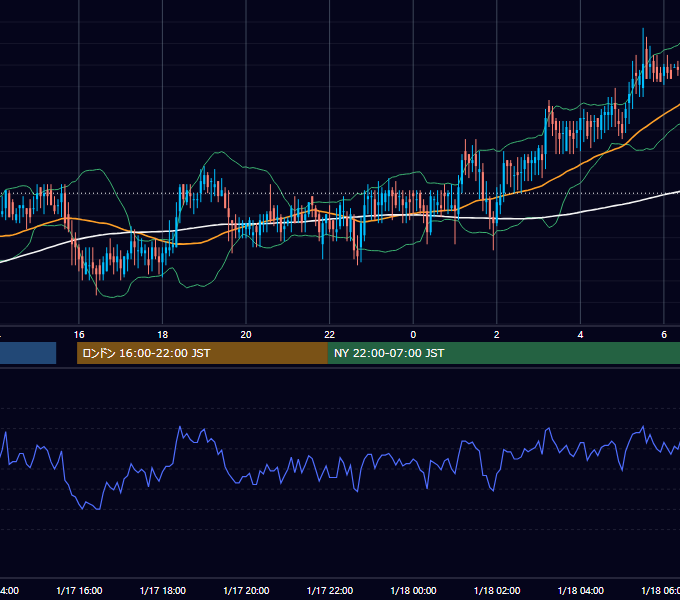Click the 1/17 22:00 date label
The width and height of the screenshot is (680, 600).
(330, 590)
